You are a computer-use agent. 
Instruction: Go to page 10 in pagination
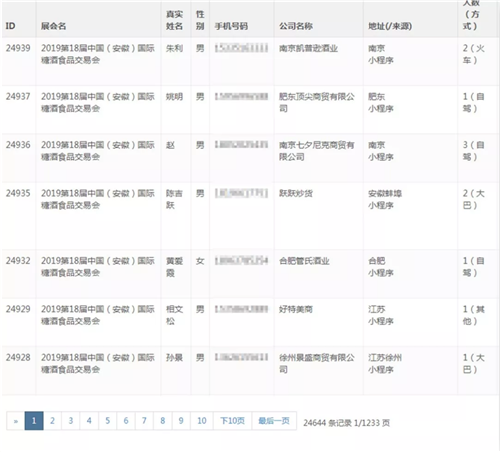[x=202, y=421]
